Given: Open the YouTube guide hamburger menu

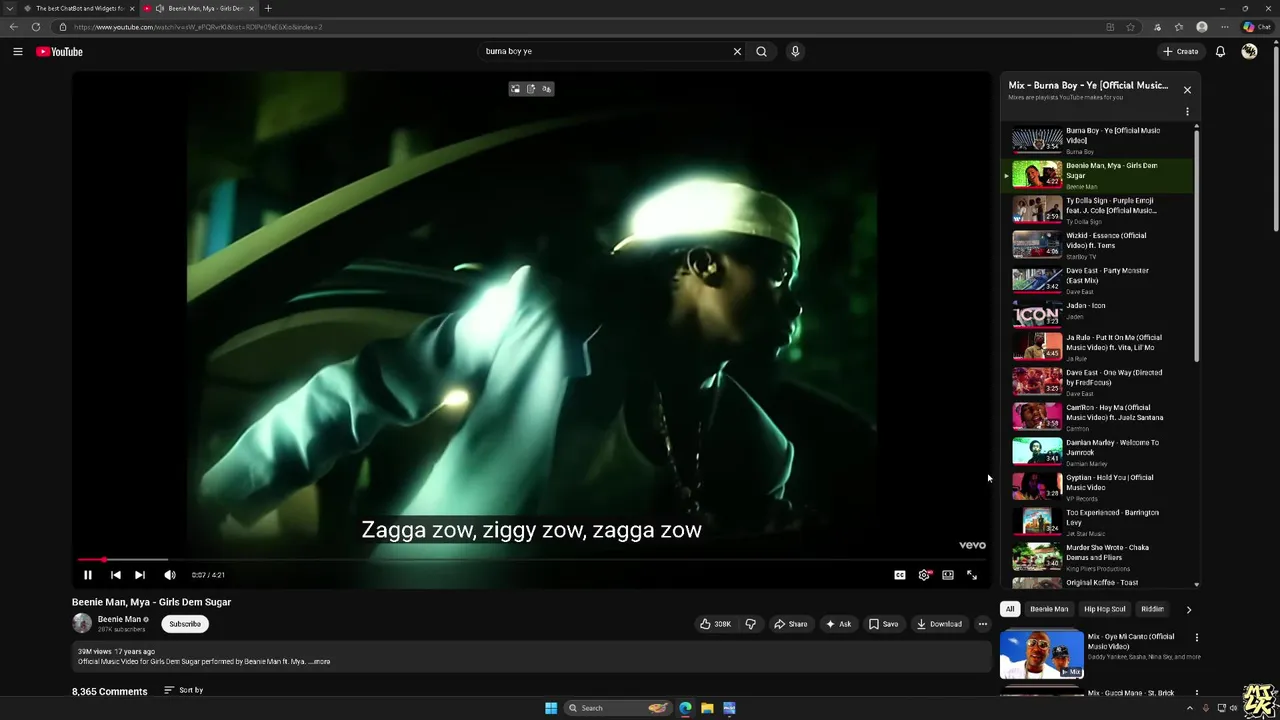Looking at the screenshot, I should click(x=18, y=52).
